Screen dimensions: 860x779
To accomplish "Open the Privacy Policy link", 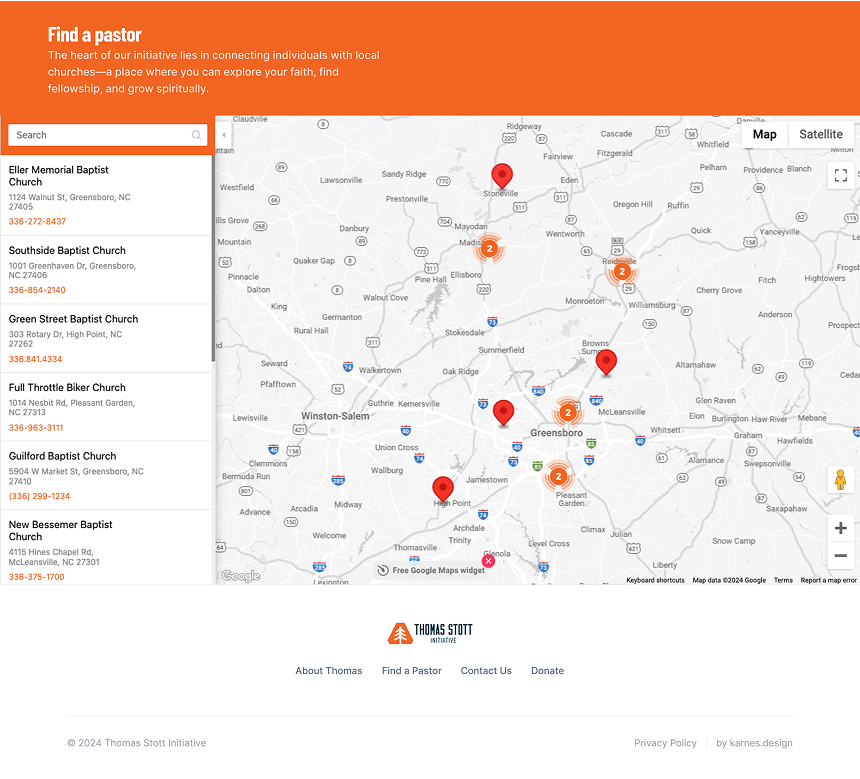I will pyautogui.click(x=665, y=743).
